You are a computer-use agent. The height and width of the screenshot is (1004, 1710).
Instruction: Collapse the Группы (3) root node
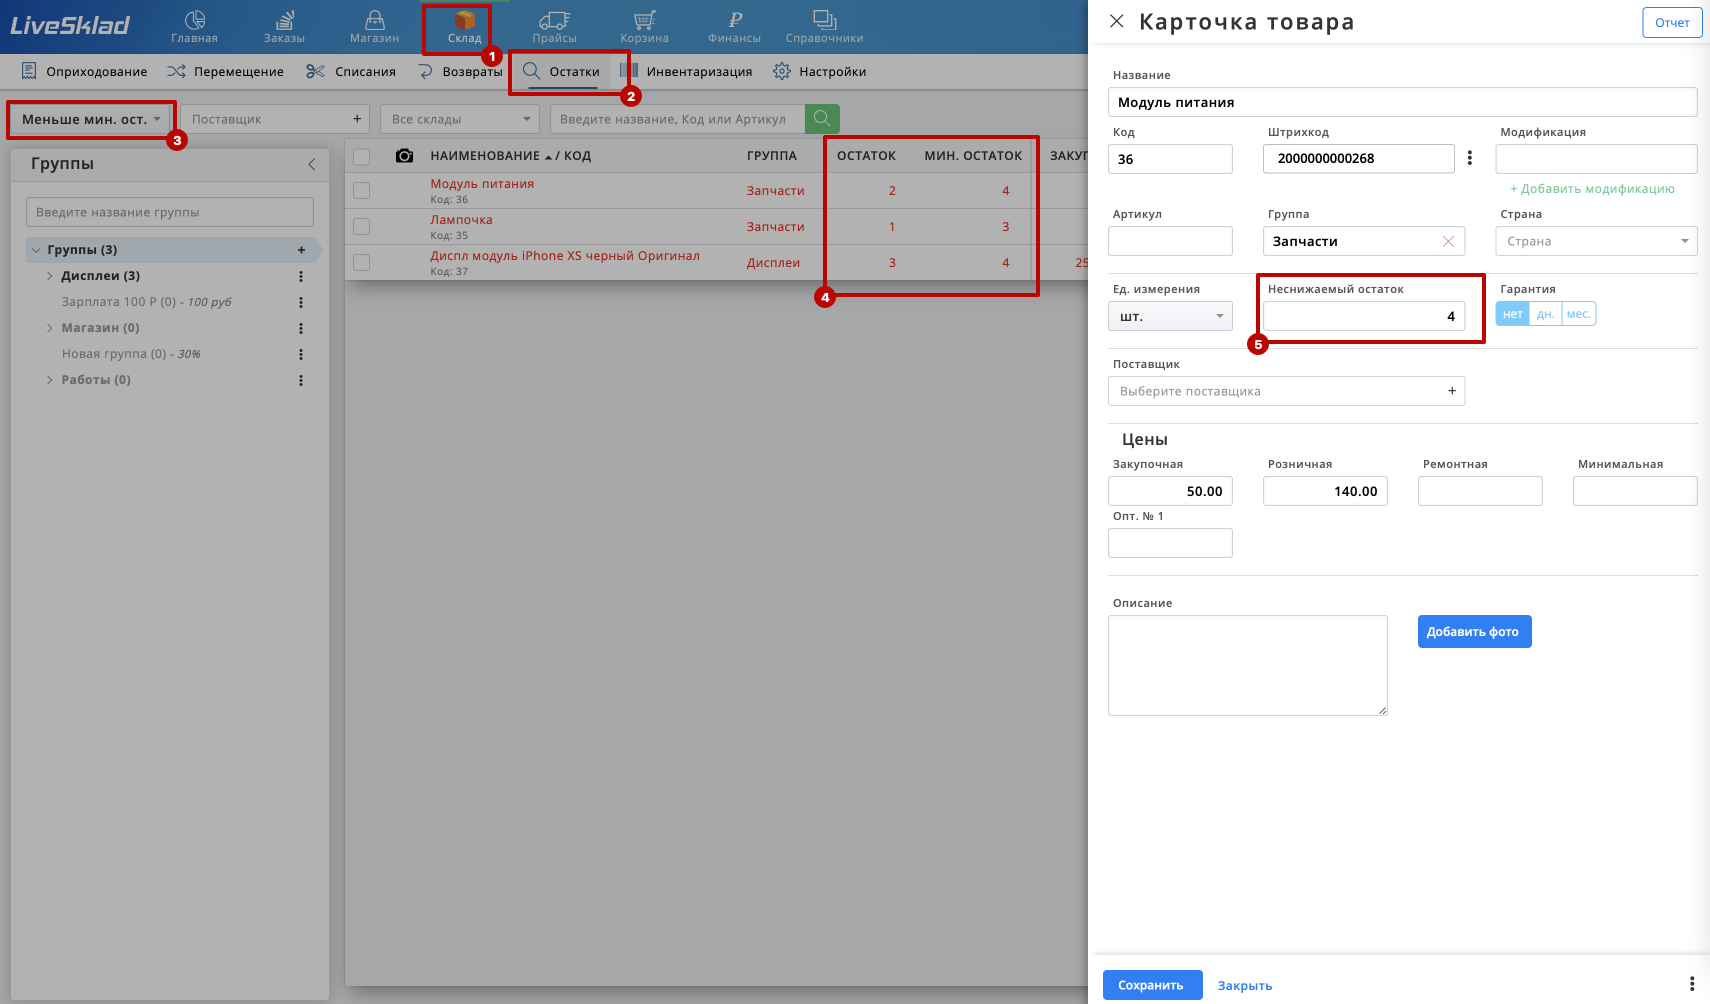[36, 250]
